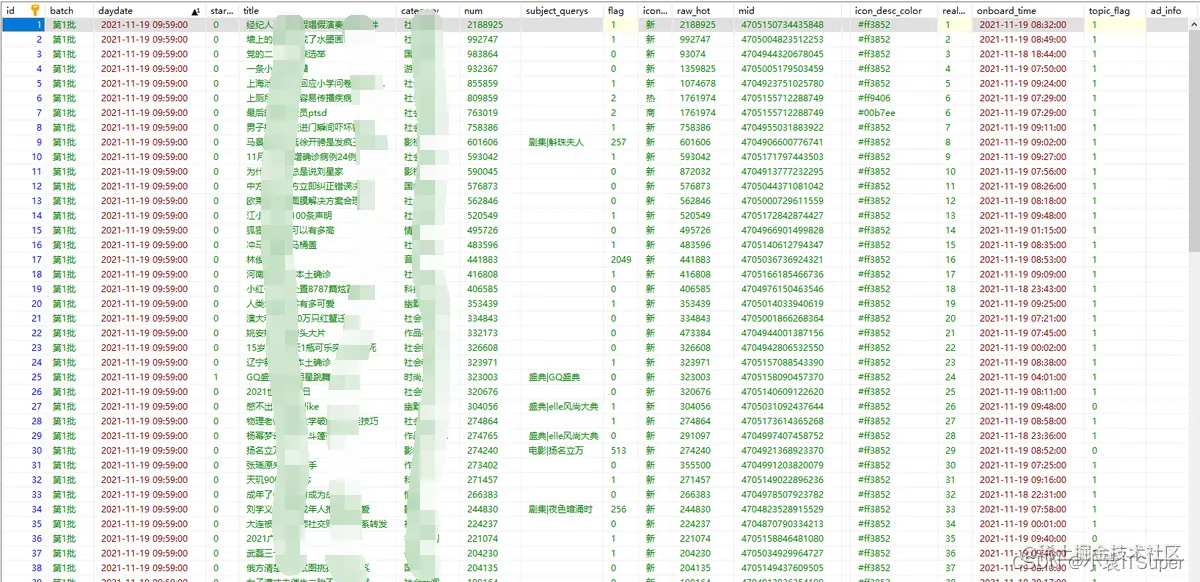This screenshot has height=582, width=1200.
Task: Click the ad_info column header
Action: point(1166,10)
